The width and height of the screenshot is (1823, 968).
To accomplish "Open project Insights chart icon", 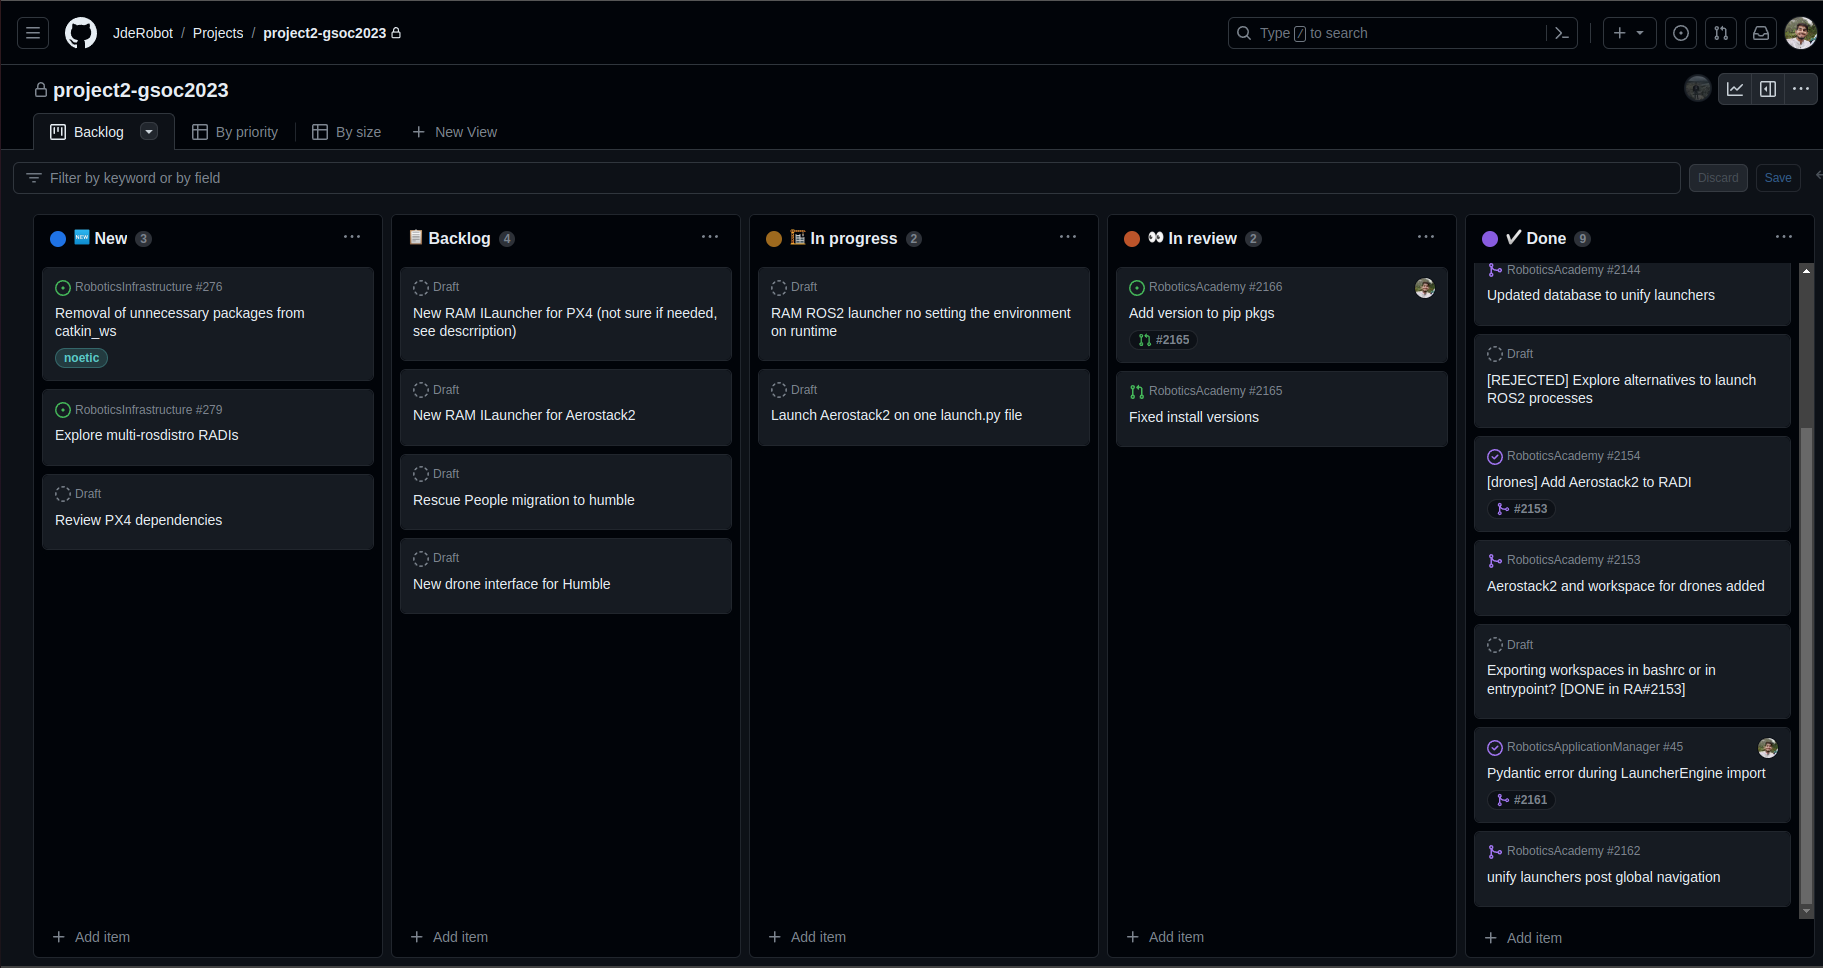I will pyautogui.click(x=1735, y=89).
